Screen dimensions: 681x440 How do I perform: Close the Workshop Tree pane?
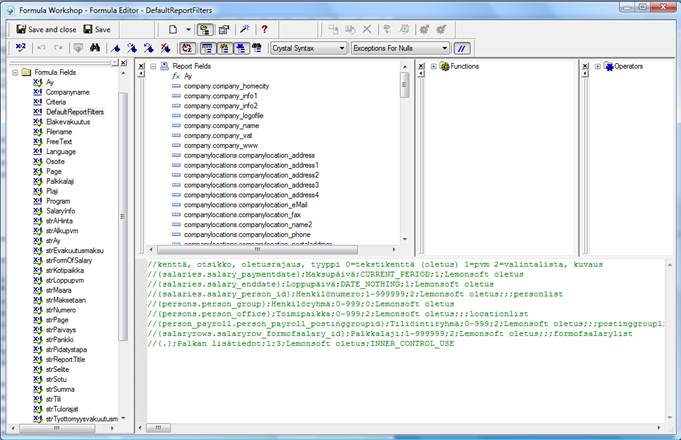[x=124, y=63]
